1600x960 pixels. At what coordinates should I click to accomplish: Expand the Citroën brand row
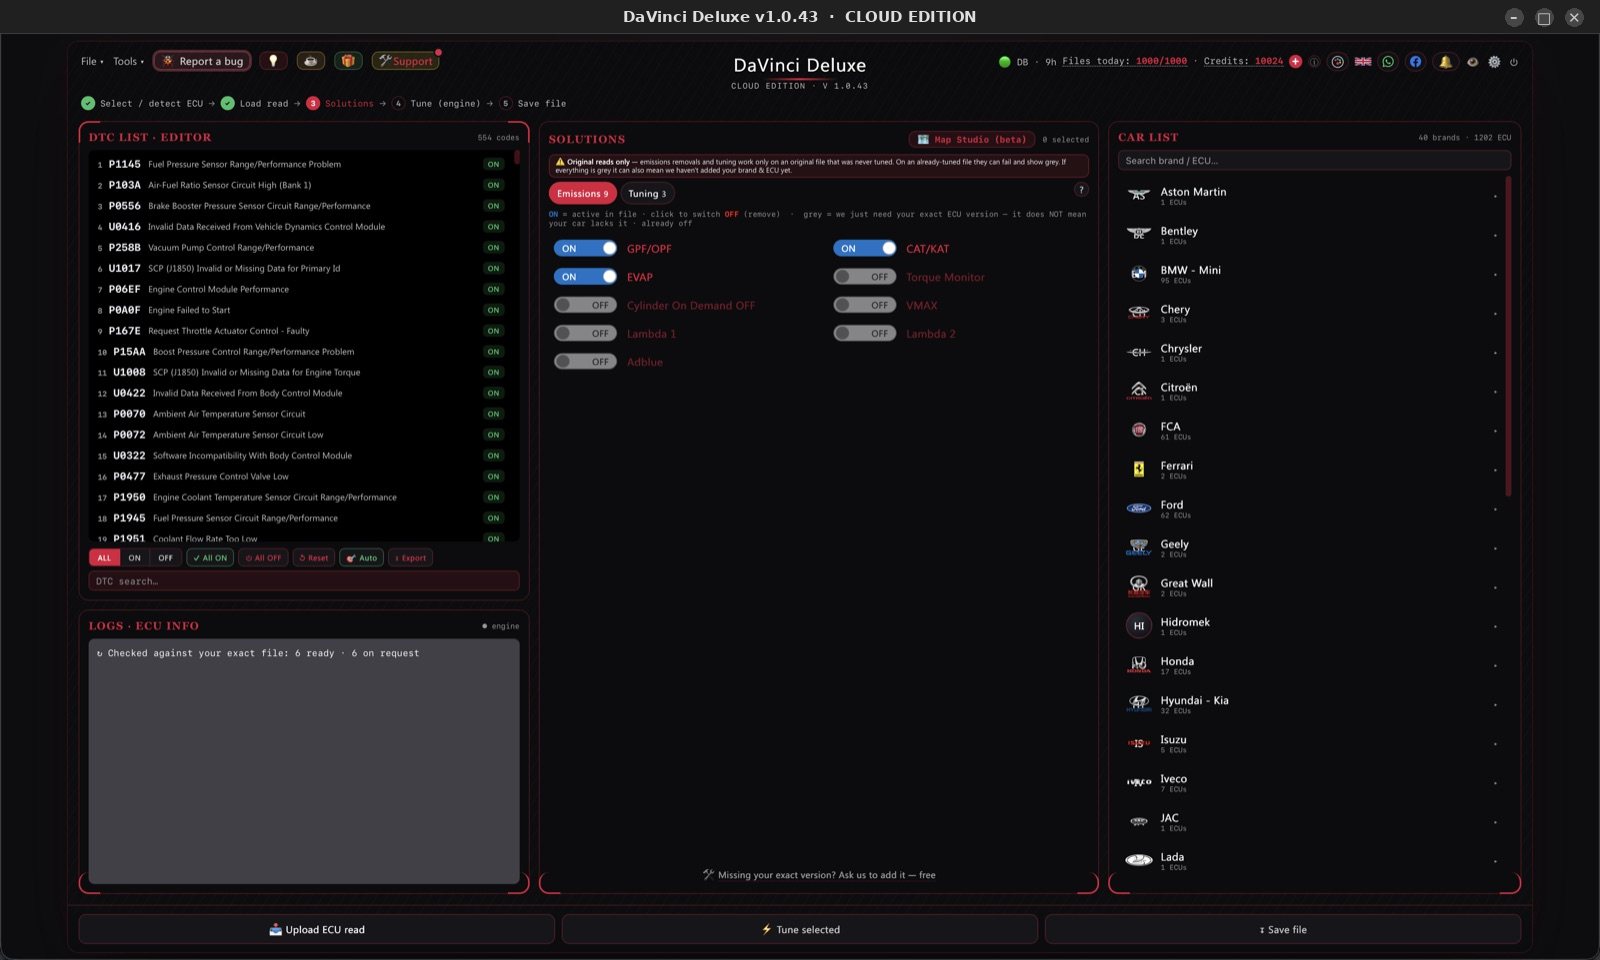click(x=1312, y=391)
